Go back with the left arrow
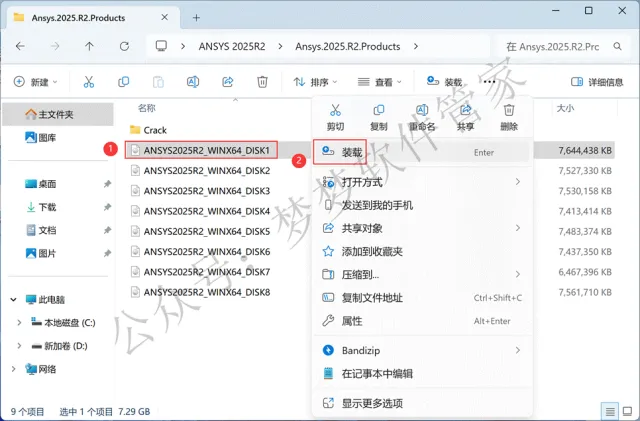Screen dimensions: 640x421 (20, 46)
